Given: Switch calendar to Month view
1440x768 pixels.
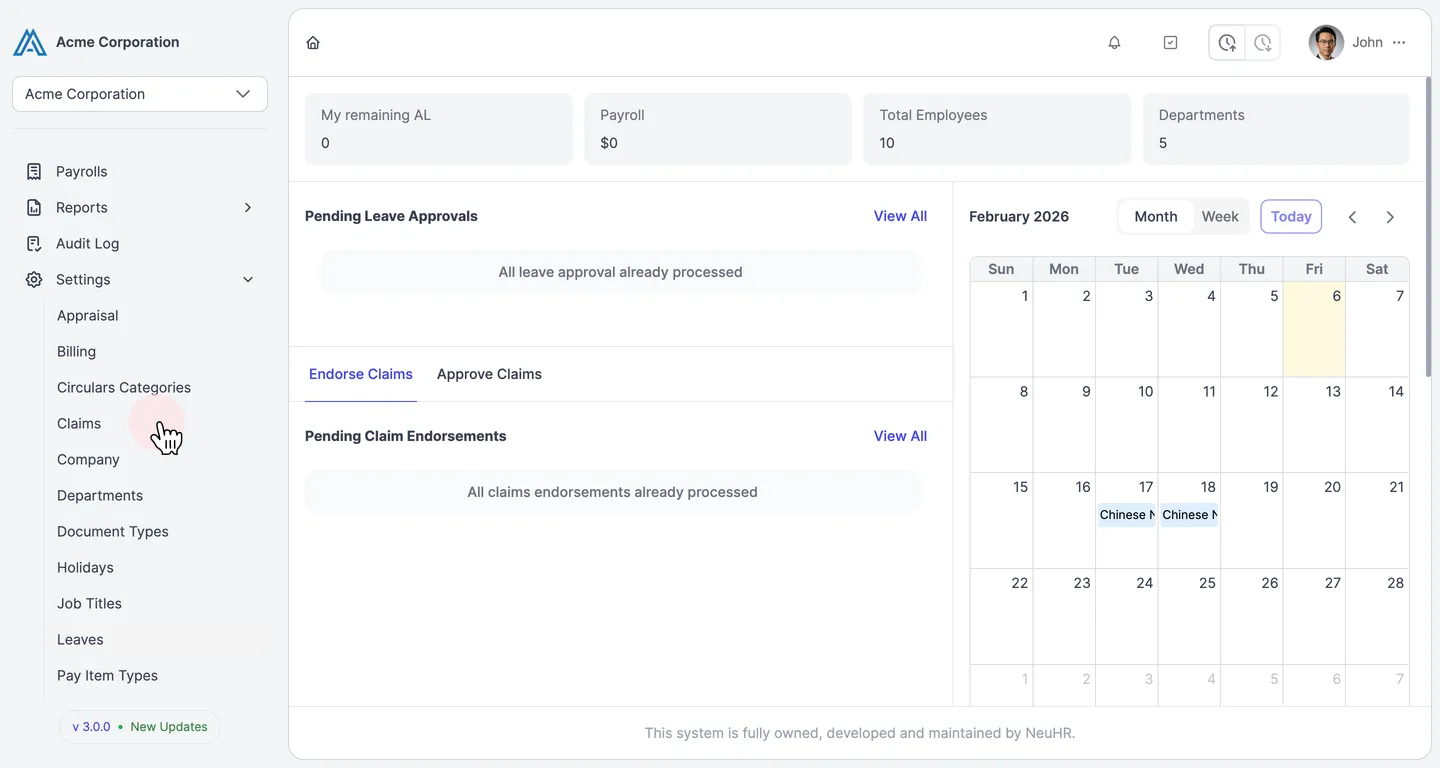Looking at the screenshot, I should 1156,217.
